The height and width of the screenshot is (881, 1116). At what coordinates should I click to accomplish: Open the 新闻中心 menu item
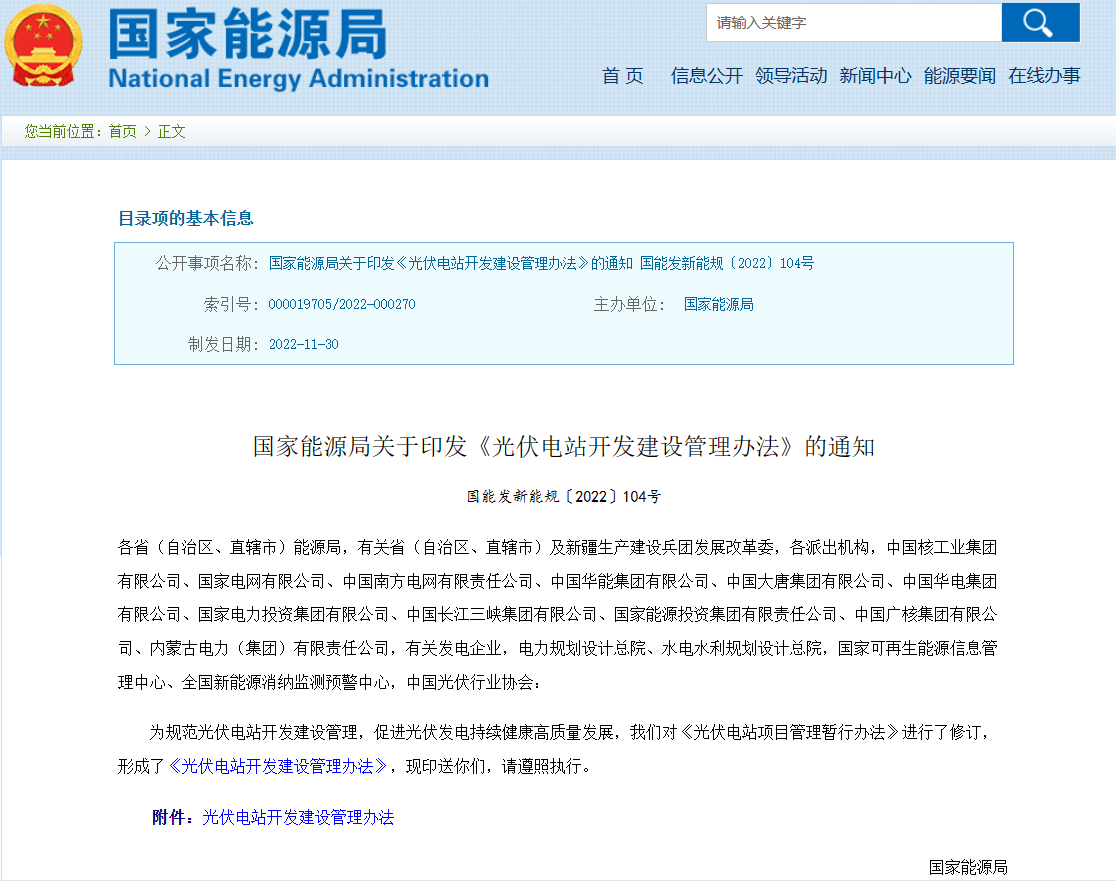875,76
